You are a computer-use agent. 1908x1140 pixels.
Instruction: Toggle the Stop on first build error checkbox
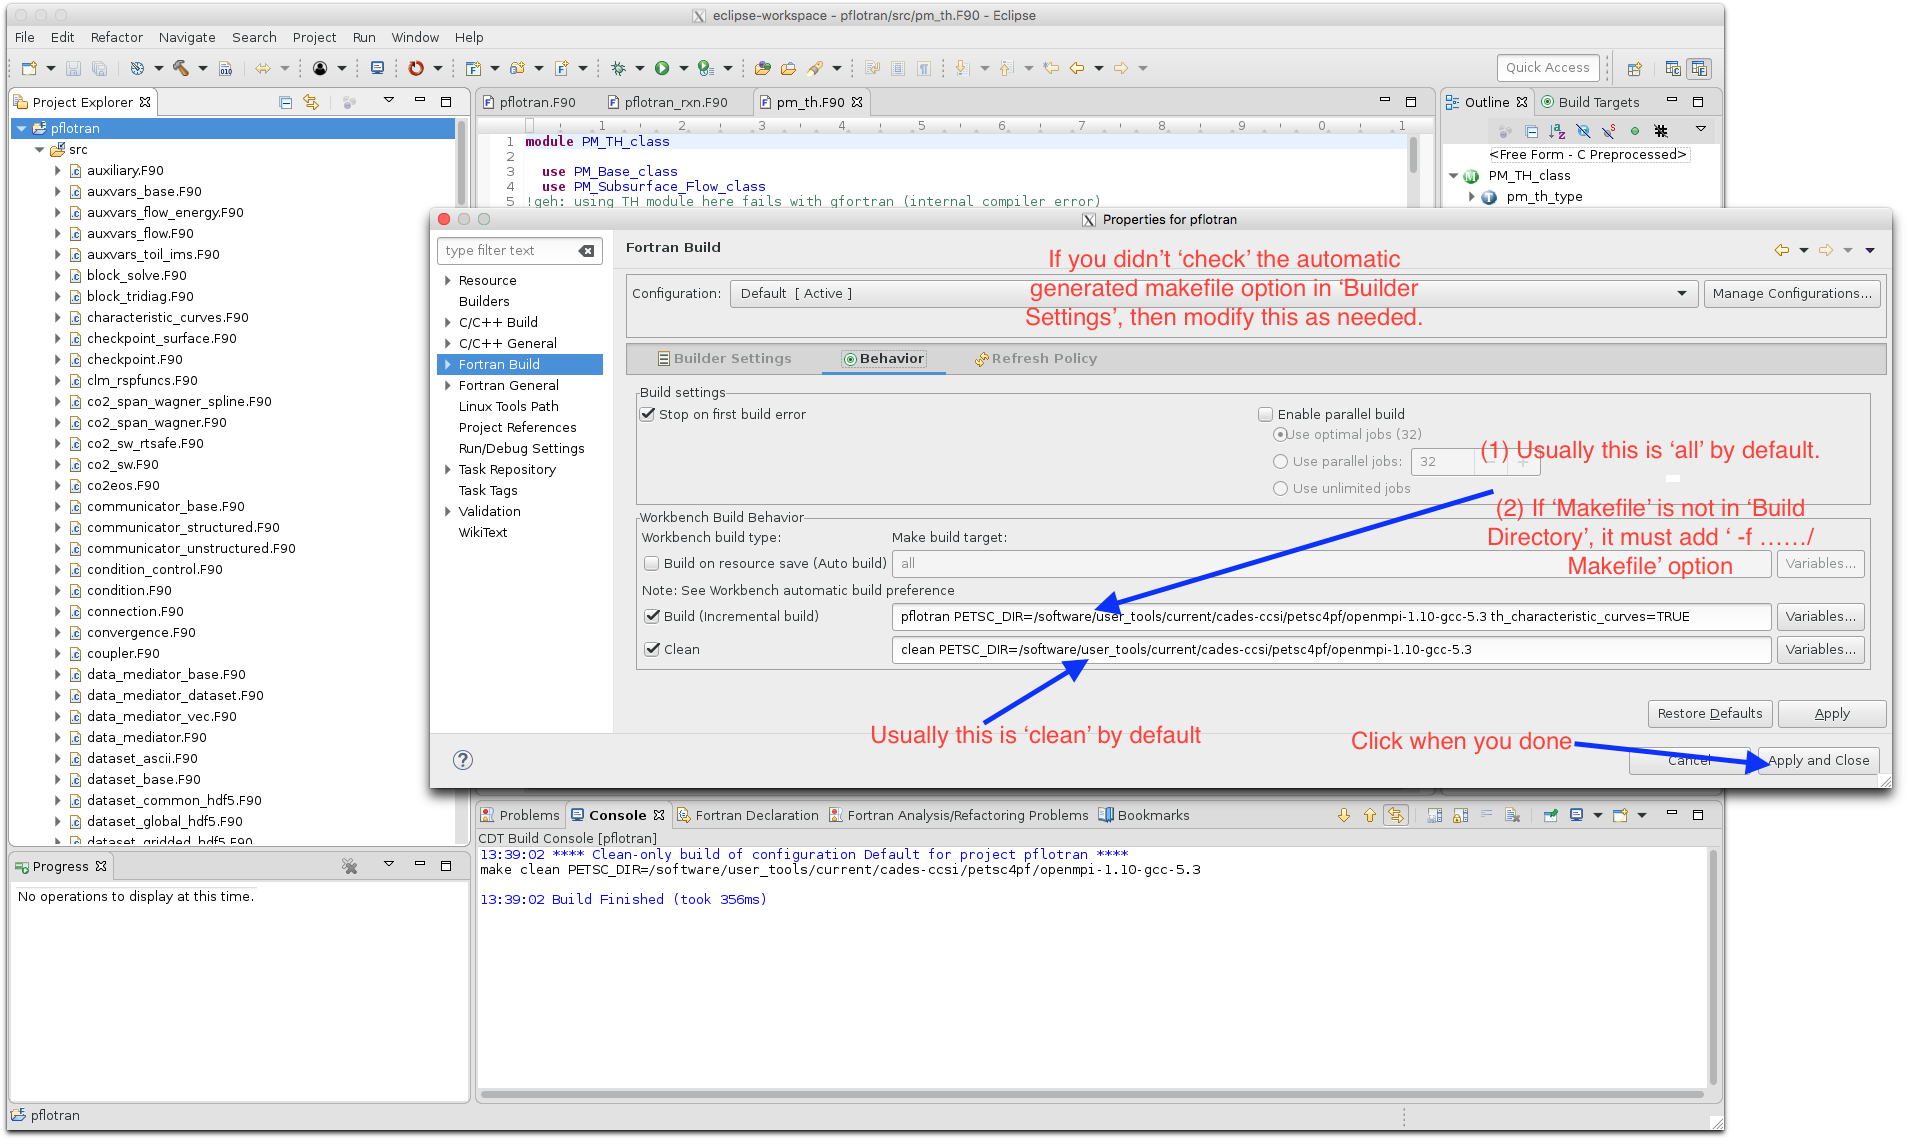pos(648,414)
